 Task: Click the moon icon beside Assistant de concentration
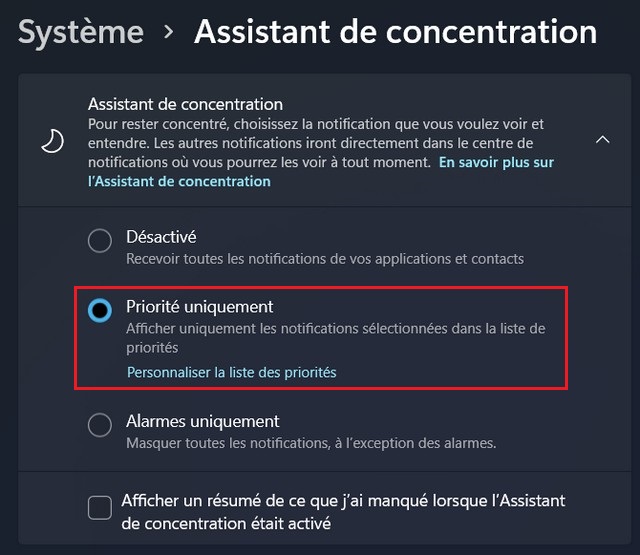click(x=52, y=141)
